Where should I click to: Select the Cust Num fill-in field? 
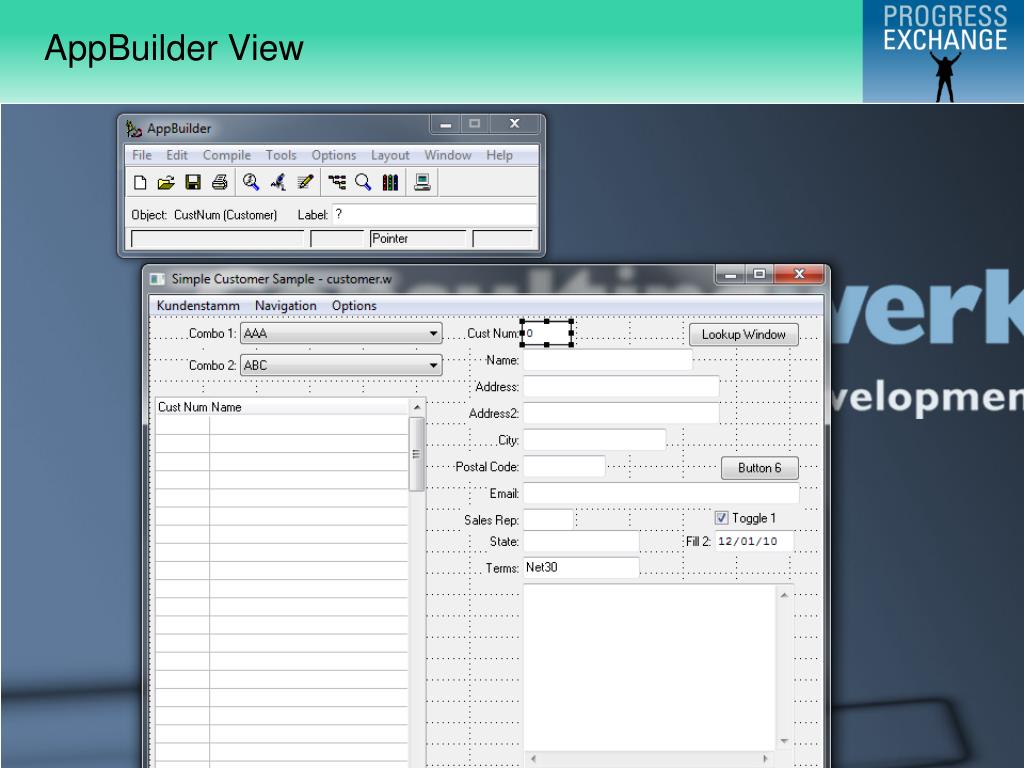547,333
